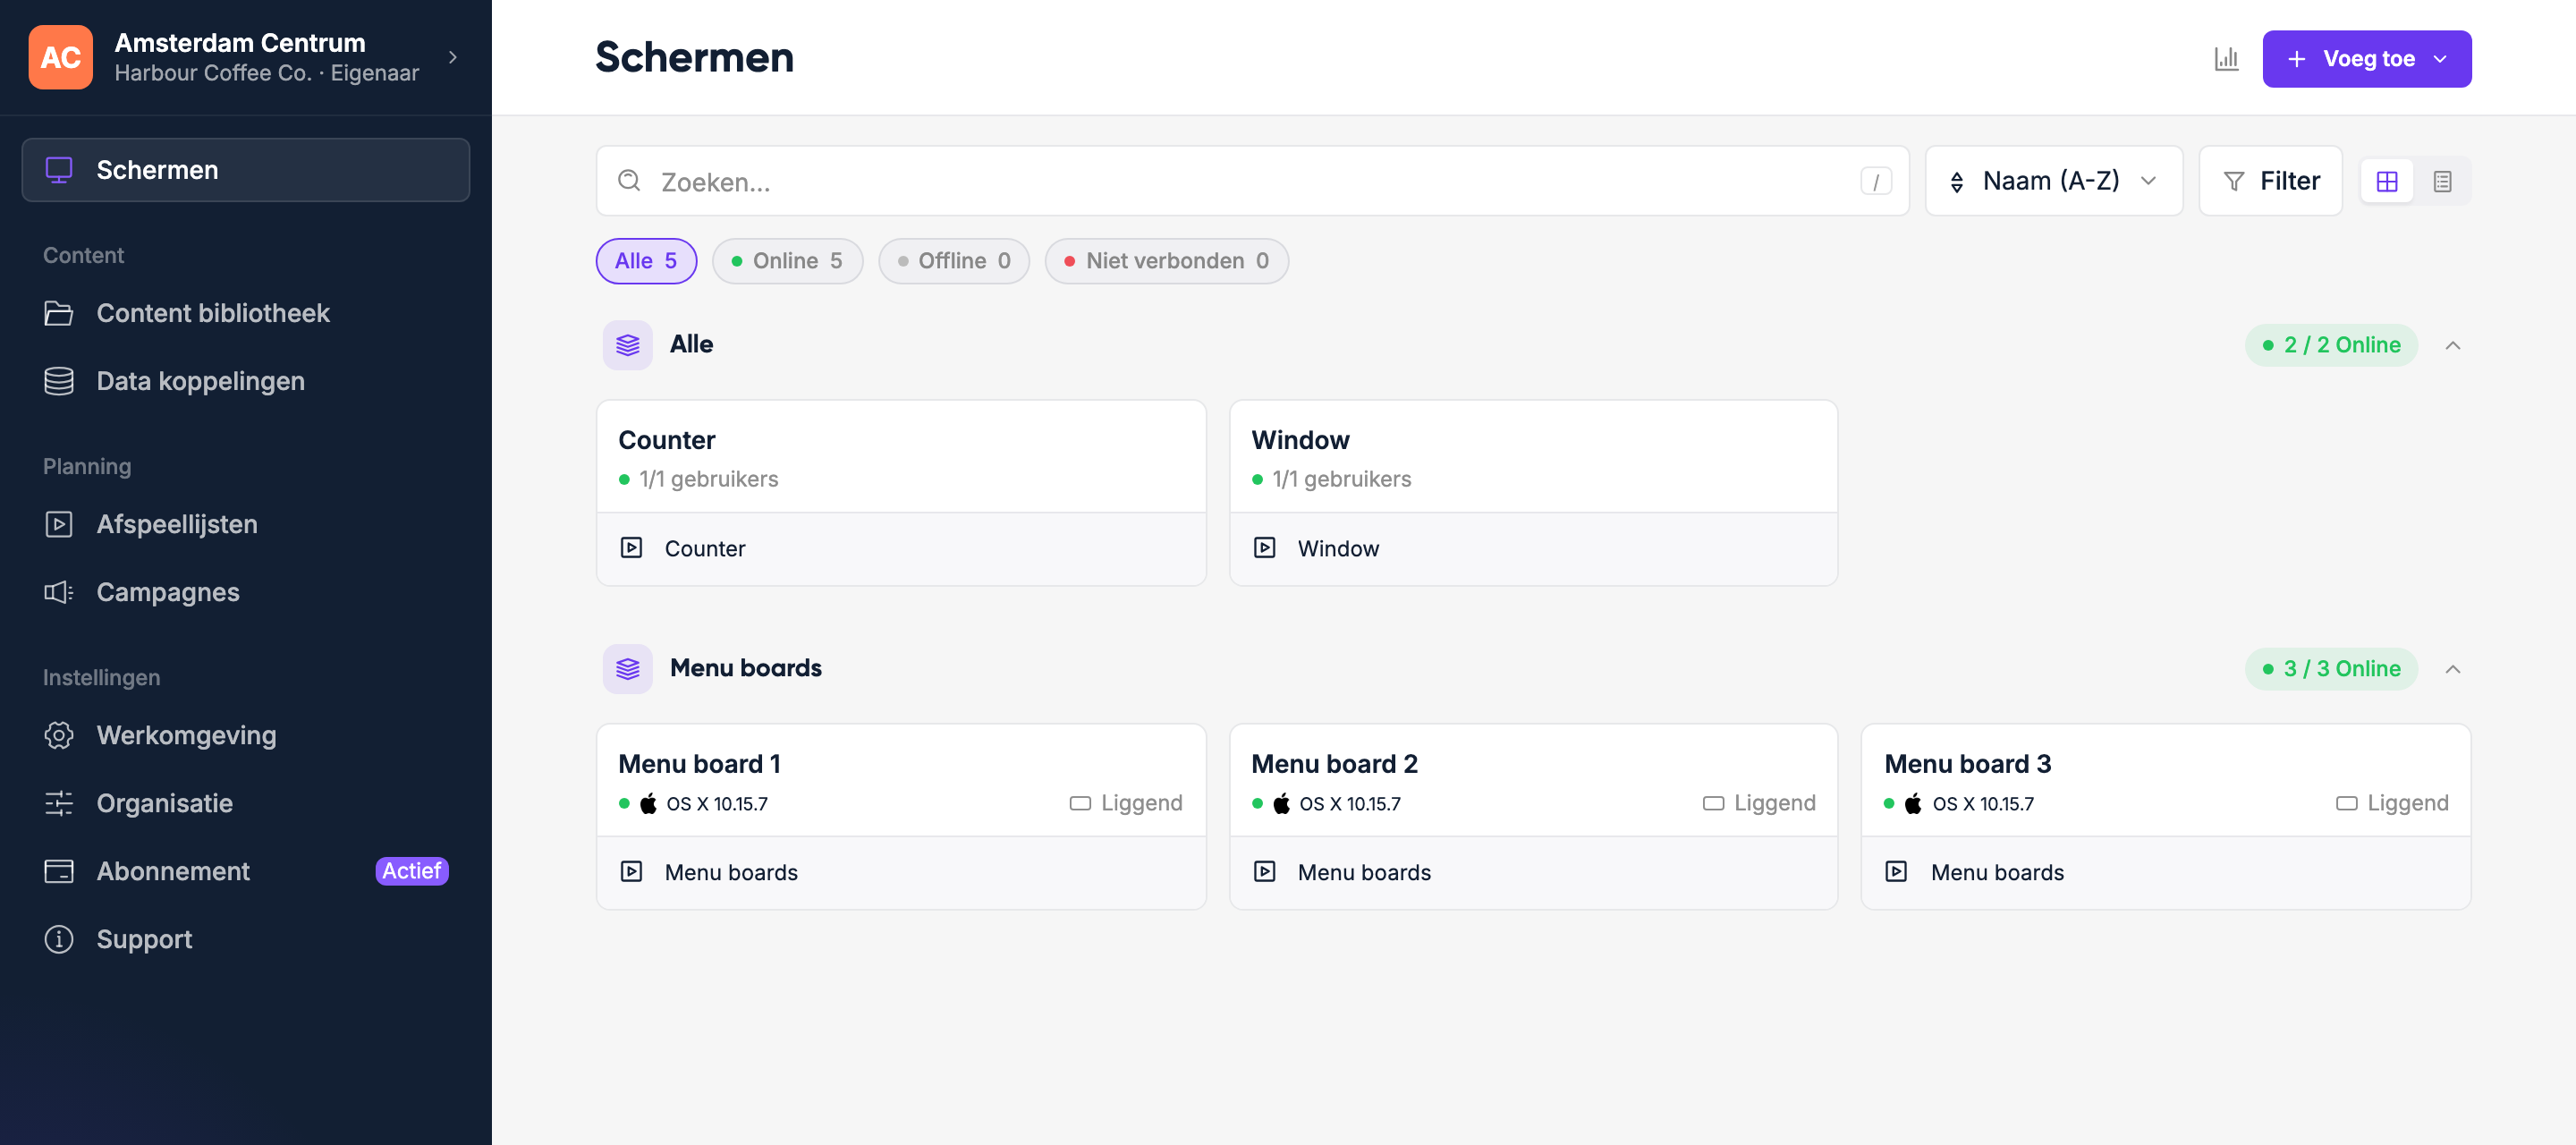Click the Alle group layers icon
The width and height of the screenshot is (2576, 1145).
point(627,345)
